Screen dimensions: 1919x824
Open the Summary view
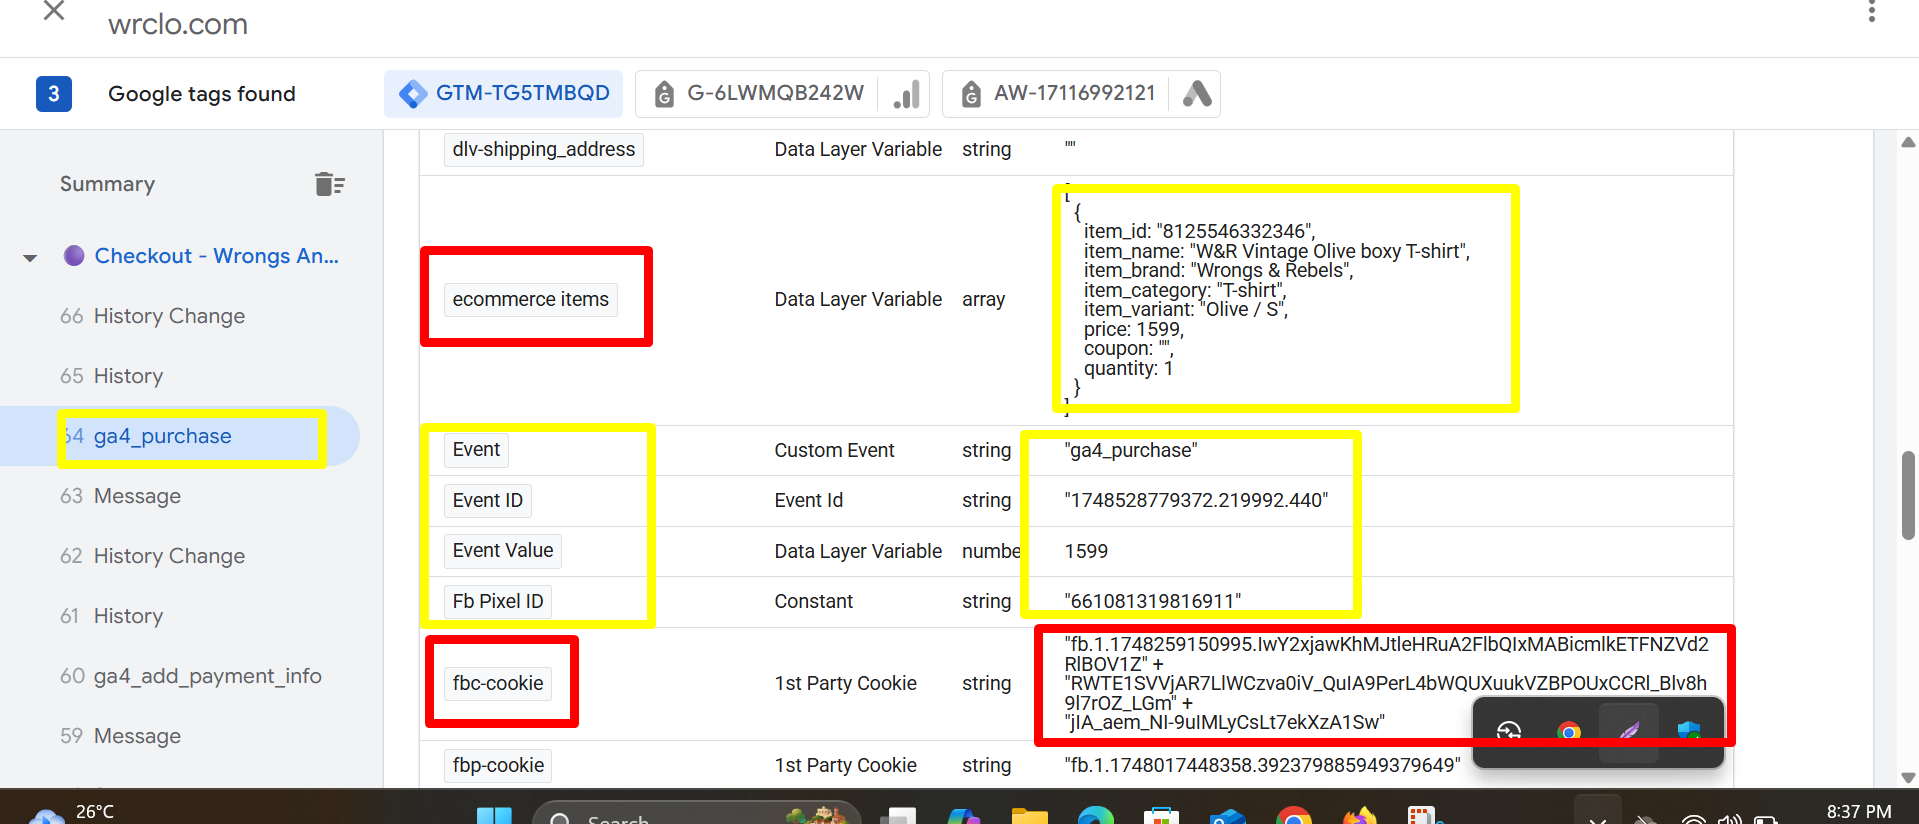click(107, 184)
